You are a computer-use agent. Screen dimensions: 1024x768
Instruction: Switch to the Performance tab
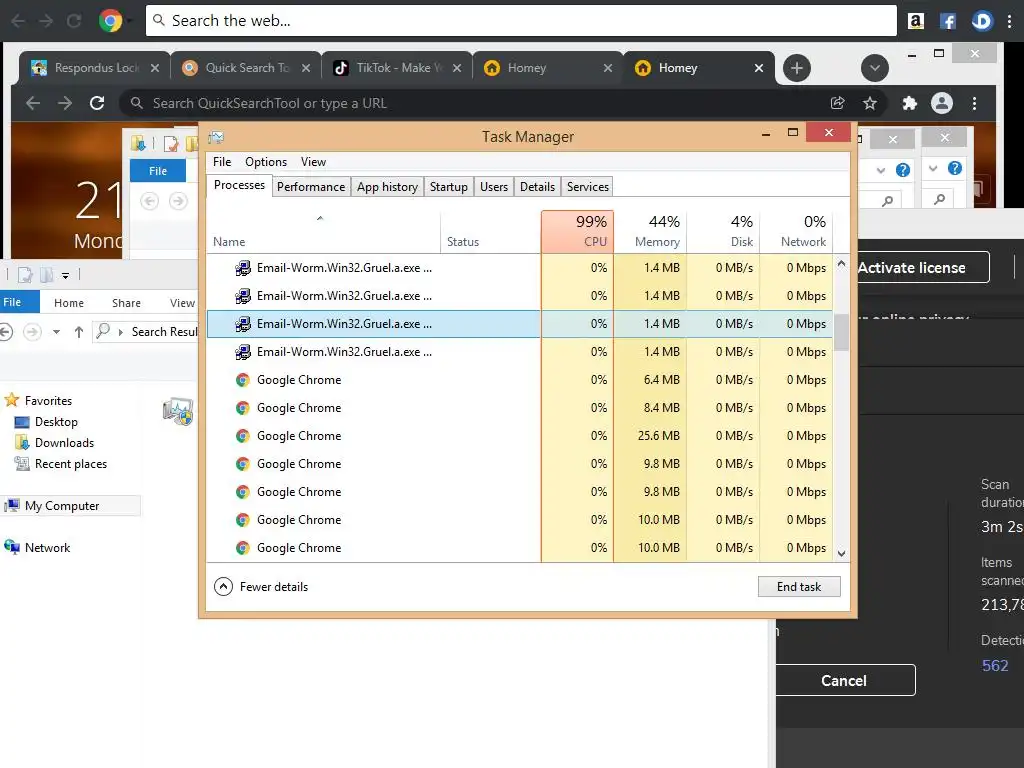311,187
